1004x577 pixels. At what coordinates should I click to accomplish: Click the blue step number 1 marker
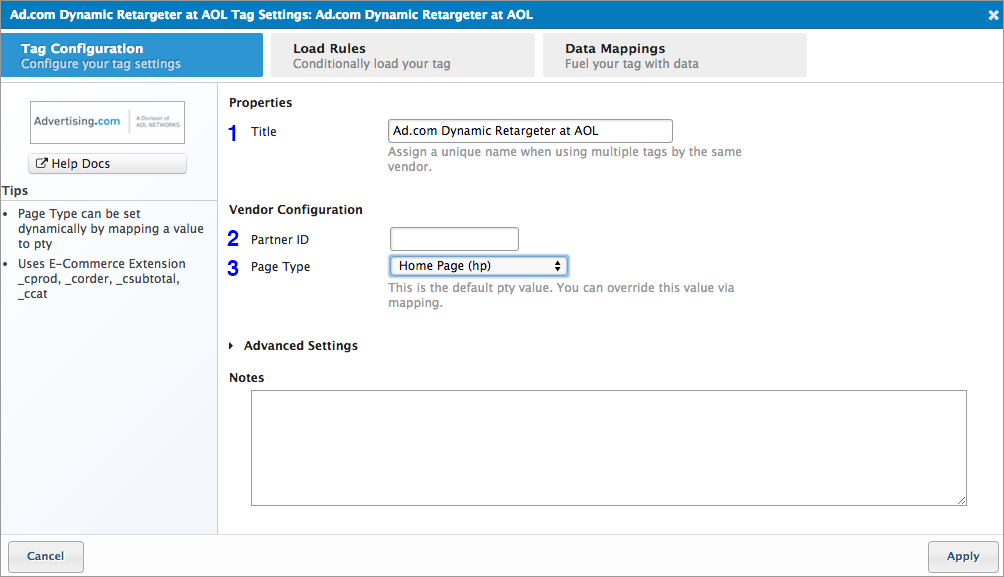click(x=234, y=133)
